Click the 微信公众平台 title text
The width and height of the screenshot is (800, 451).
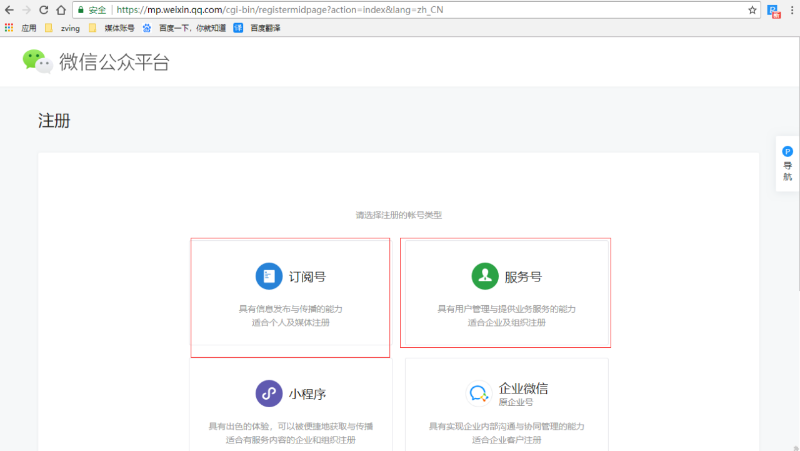pos(114,62)
